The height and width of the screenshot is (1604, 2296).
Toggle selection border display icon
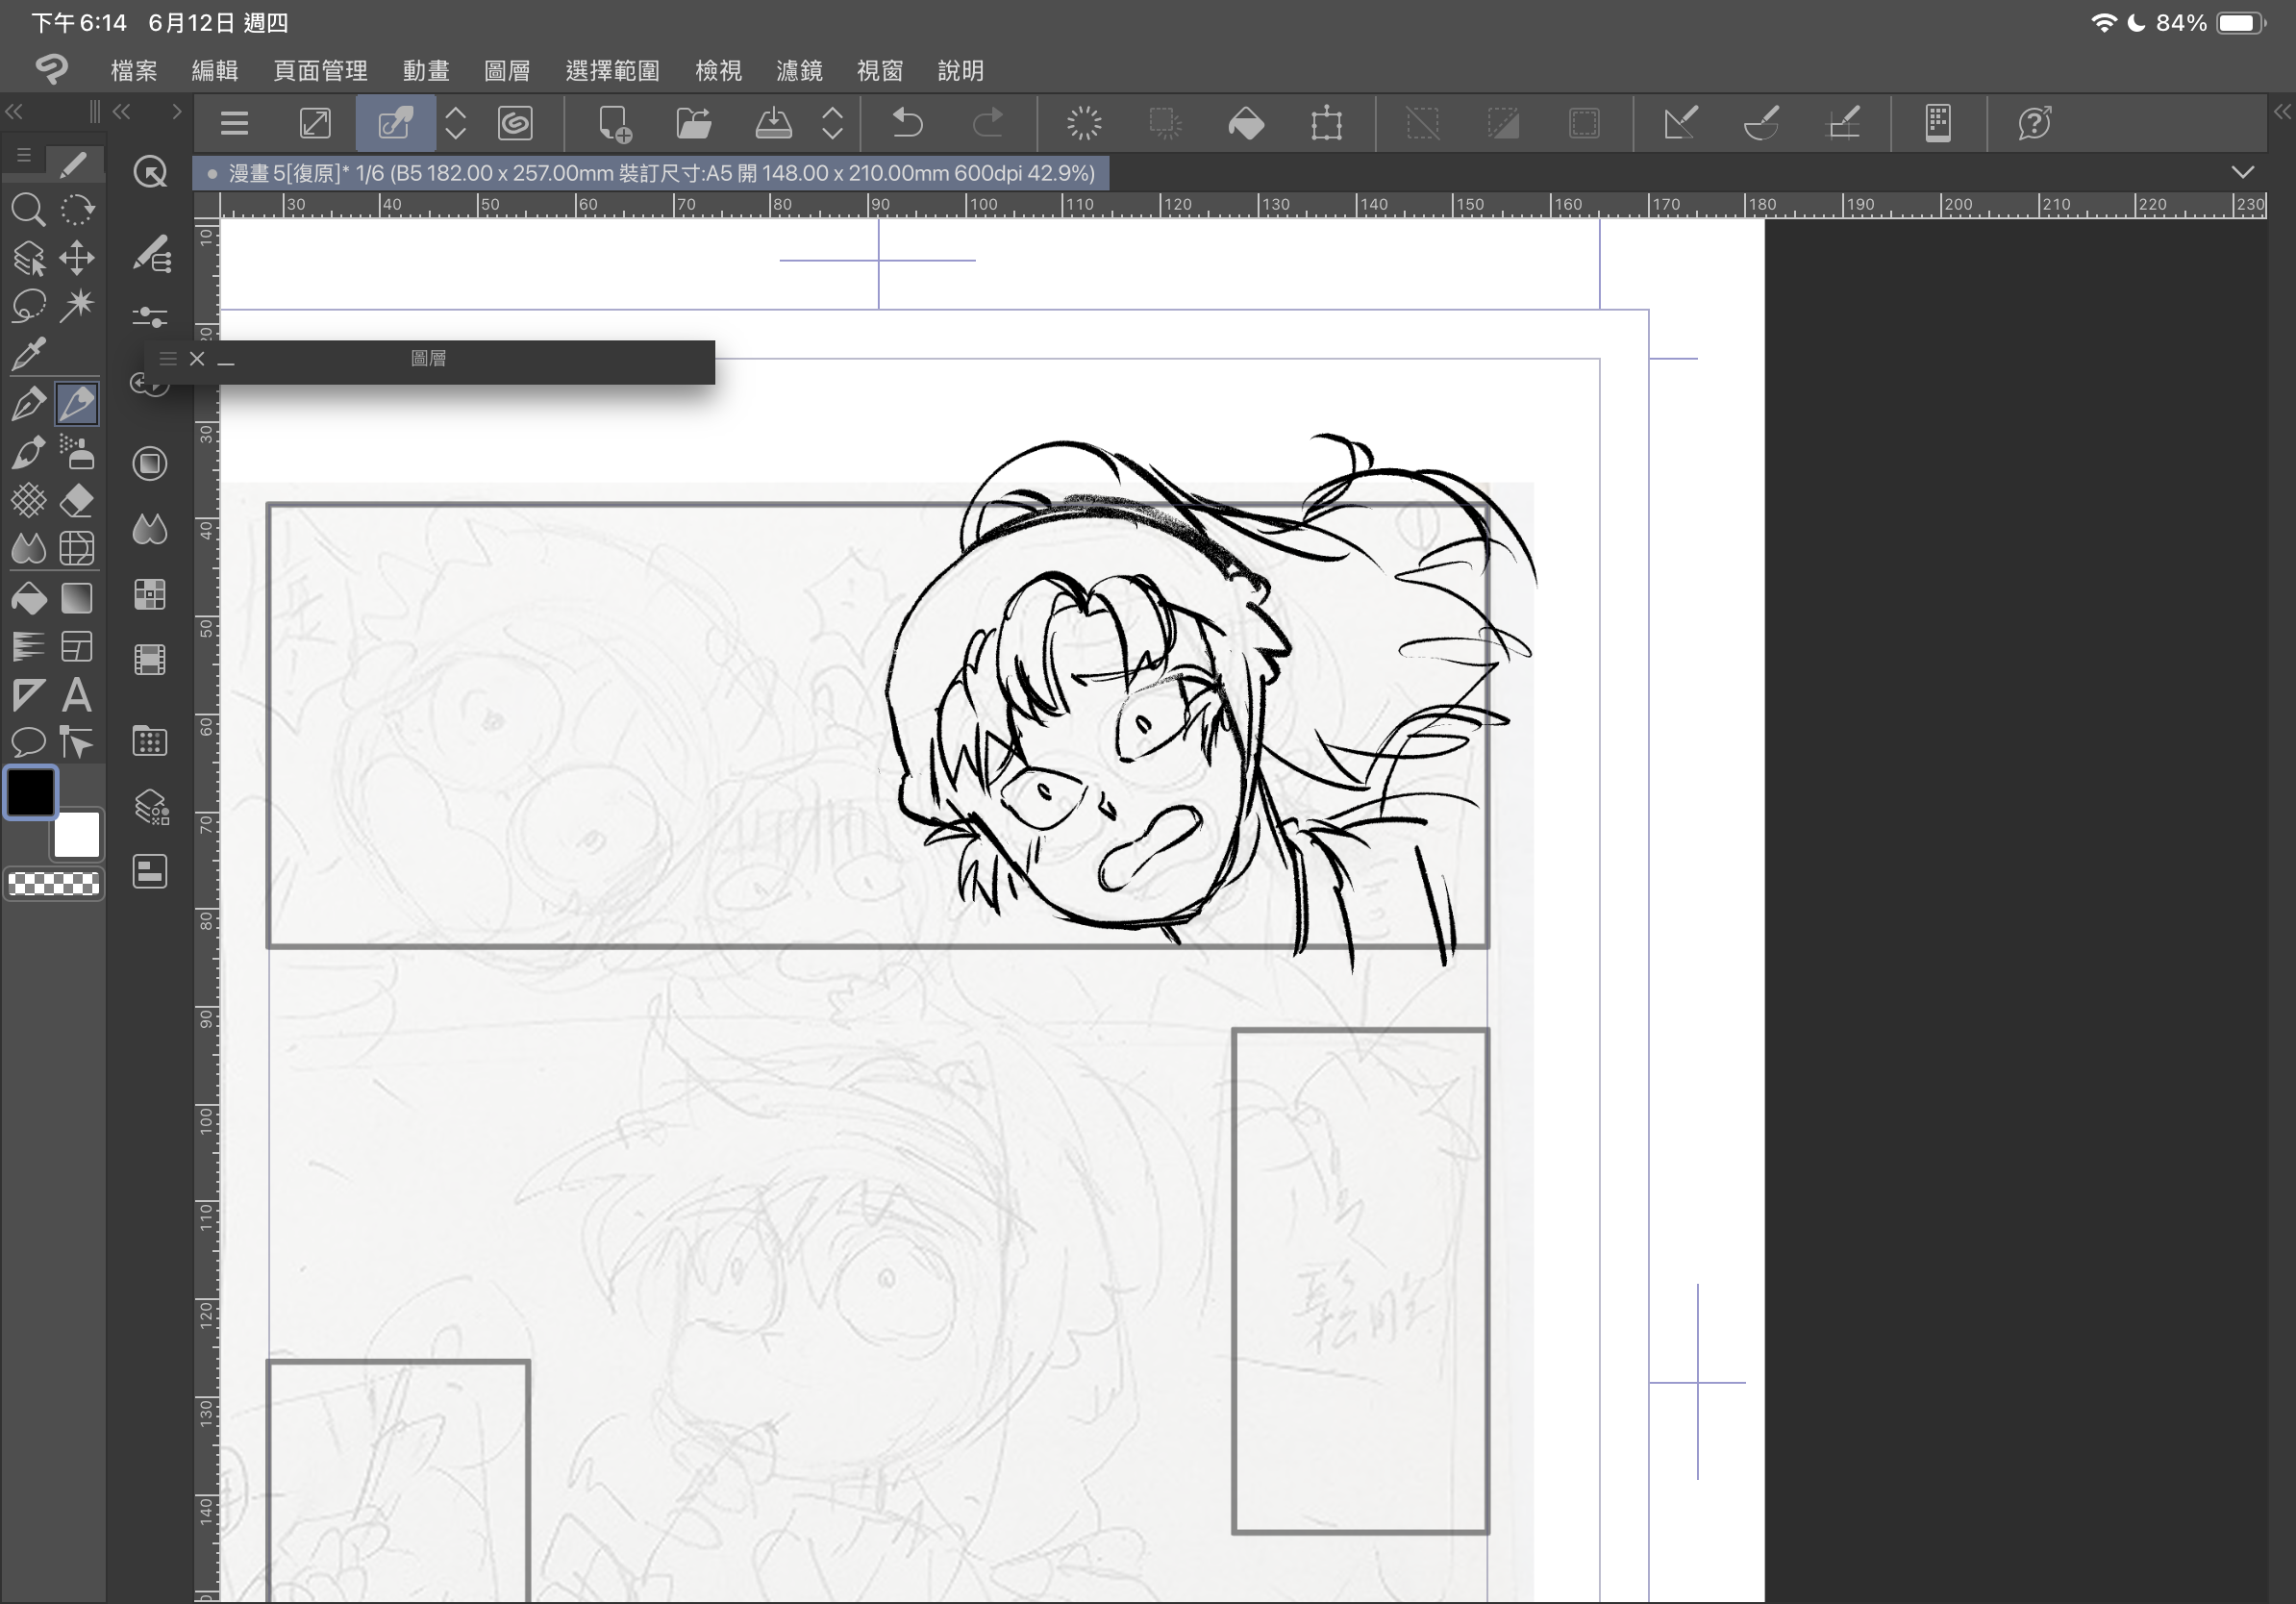tap(1584, 124)
